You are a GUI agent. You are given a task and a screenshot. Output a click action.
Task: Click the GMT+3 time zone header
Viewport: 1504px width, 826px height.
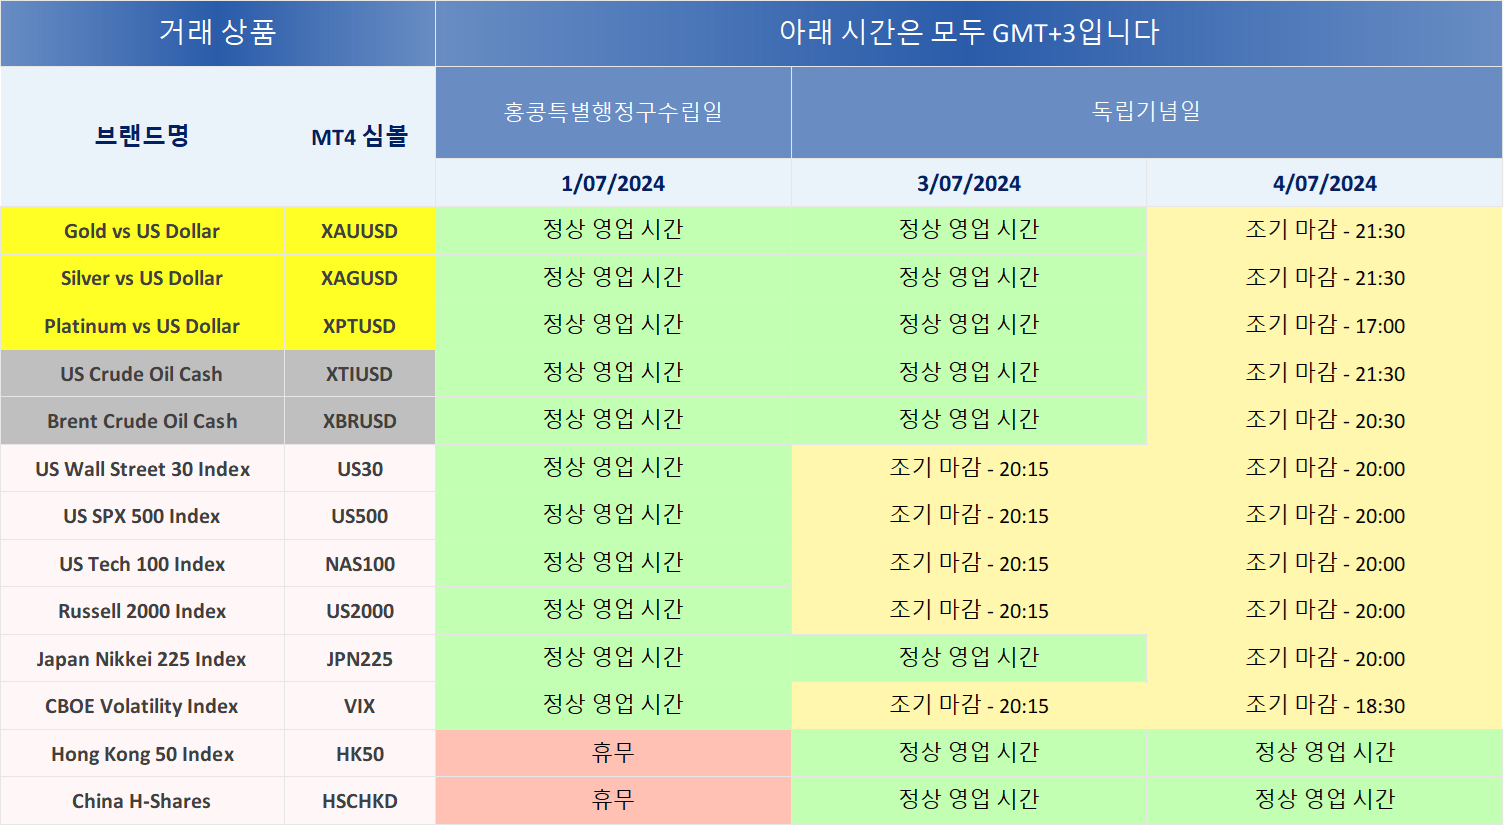click(968, 33)
